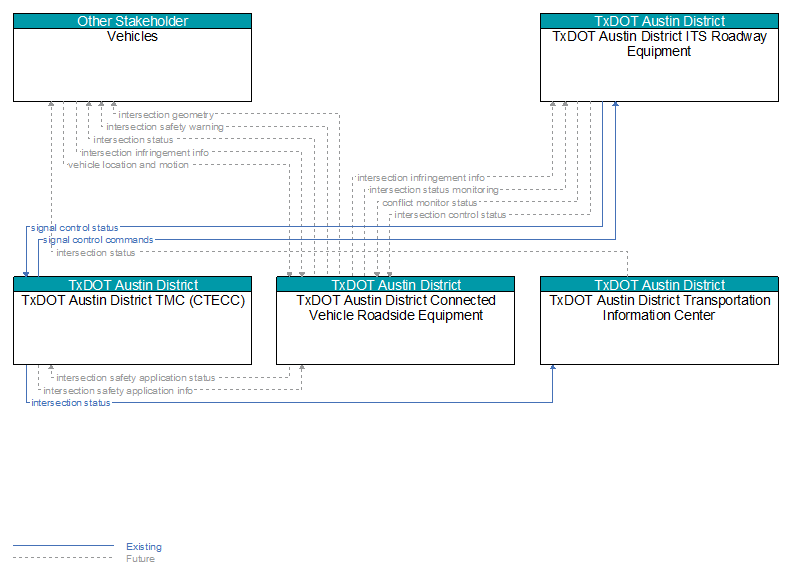Click 'intersection status monitoring' flow label
Viewport: 789px width, 577px height.
tap(434, 190)
